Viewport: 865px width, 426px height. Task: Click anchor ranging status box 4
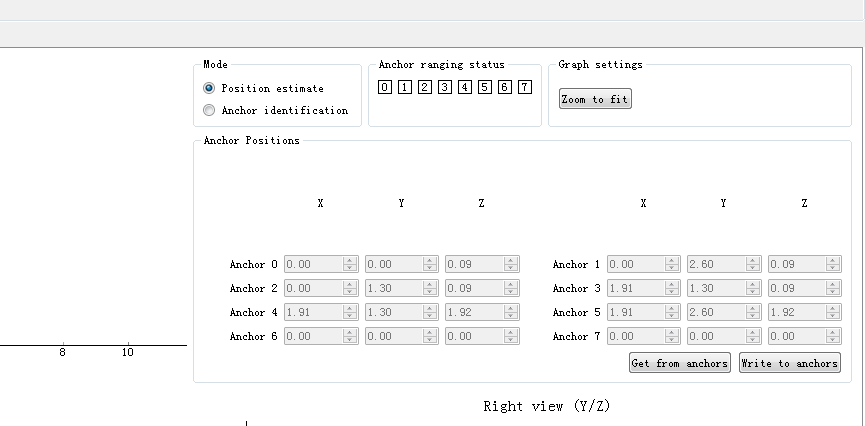[465, 87]
